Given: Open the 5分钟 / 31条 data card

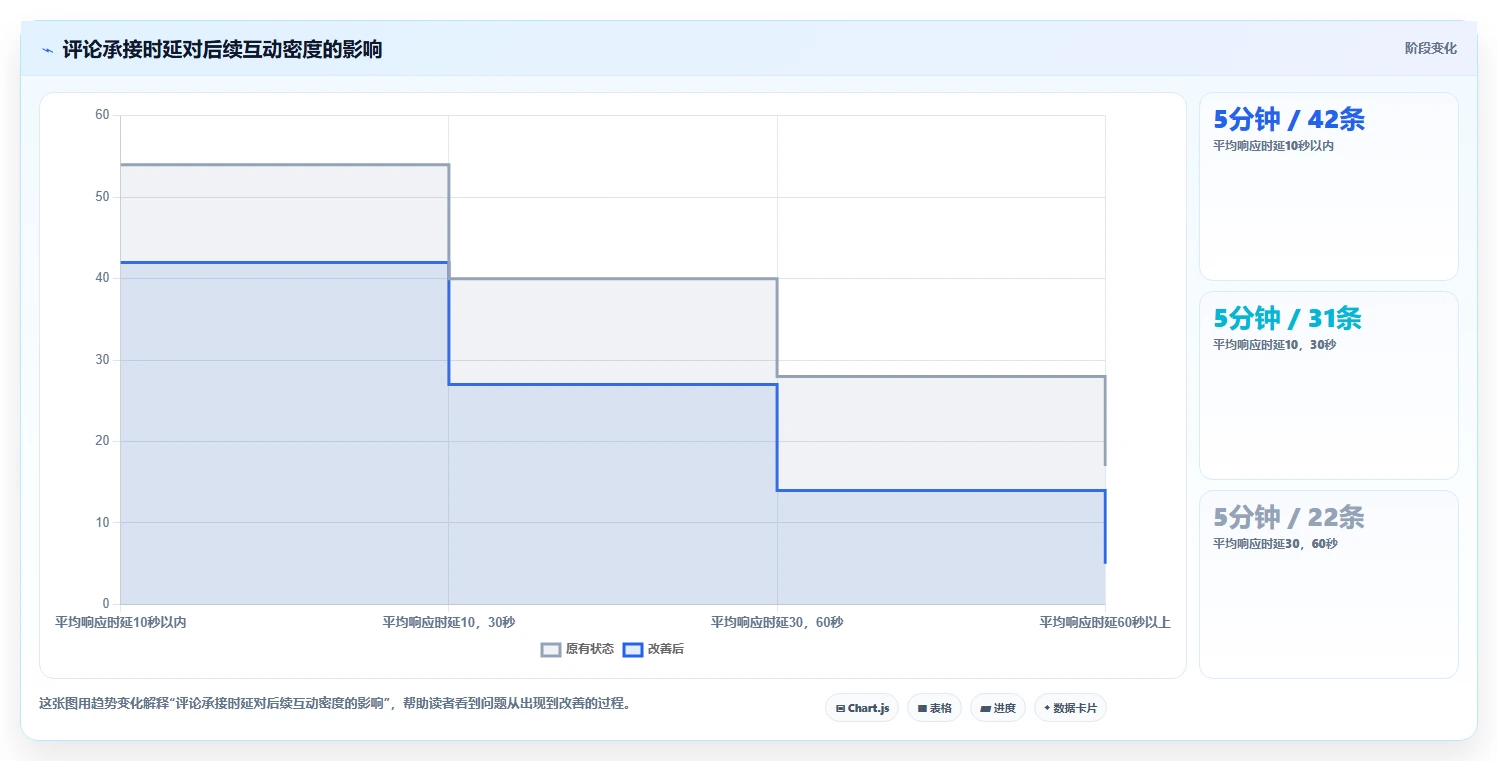Looking at the screenshot, I should tap(1328, 385).
